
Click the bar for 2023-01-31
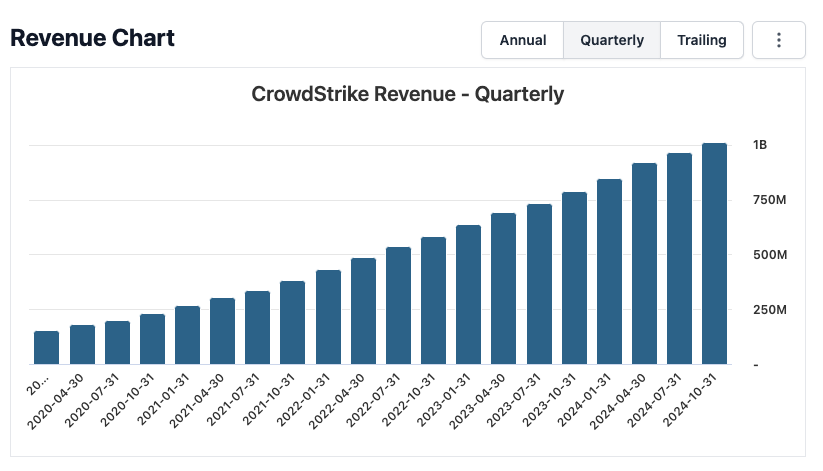click(x=468, y=295)
